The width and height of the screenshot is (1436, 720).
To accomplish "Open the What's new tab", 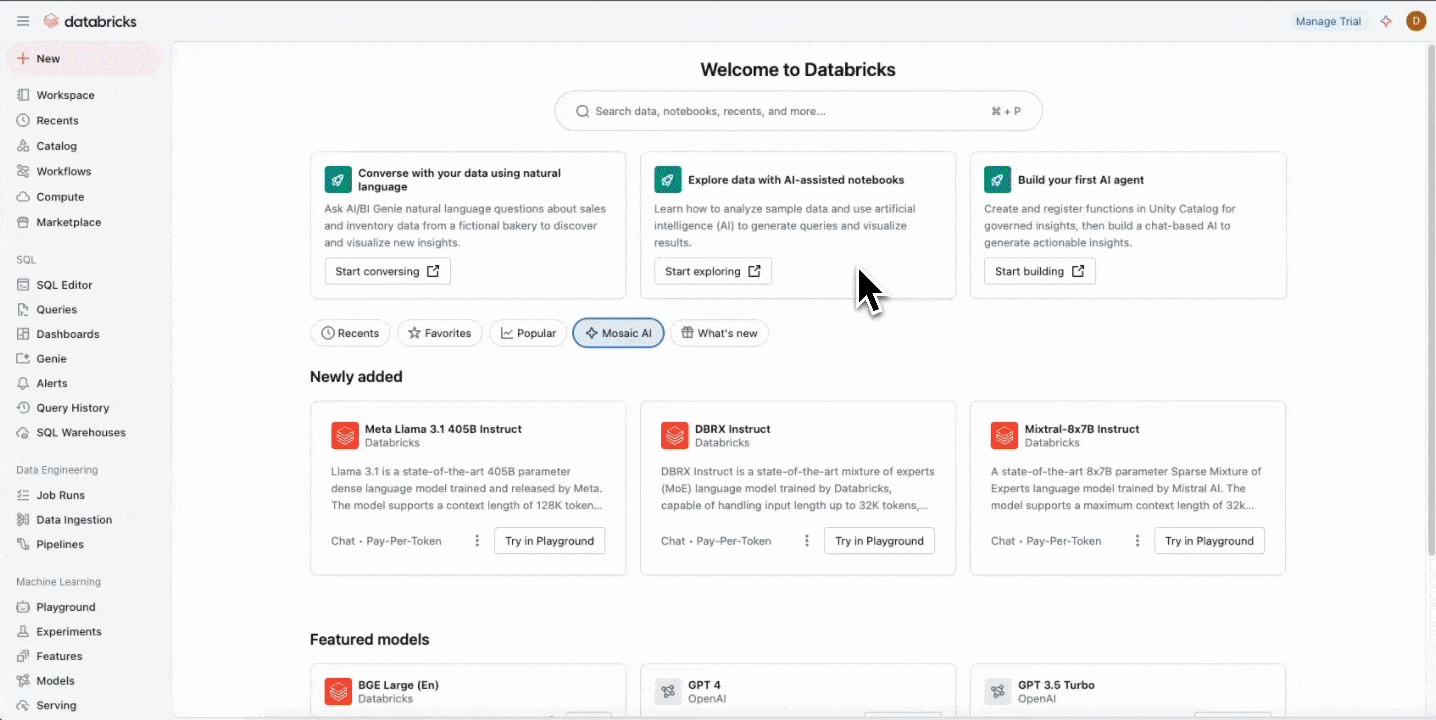I will pyautogui.click(x=719, y=333).
